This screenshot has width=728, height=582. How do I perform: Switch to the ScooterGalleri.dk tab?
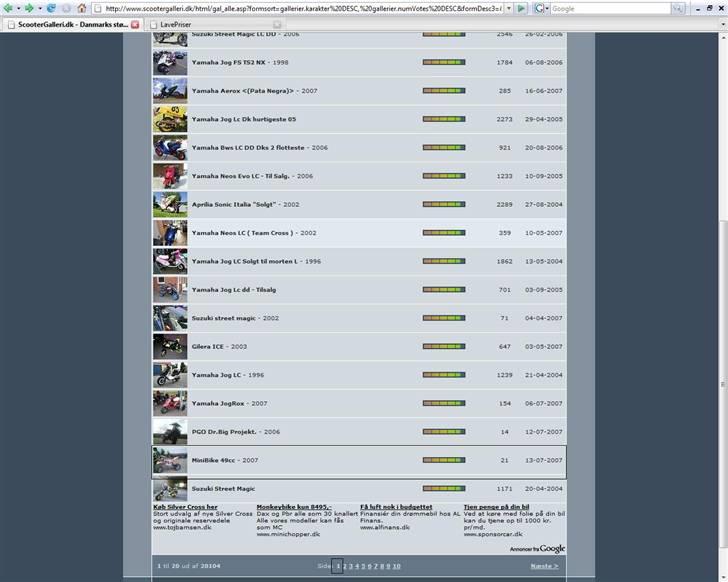[72, 24]
